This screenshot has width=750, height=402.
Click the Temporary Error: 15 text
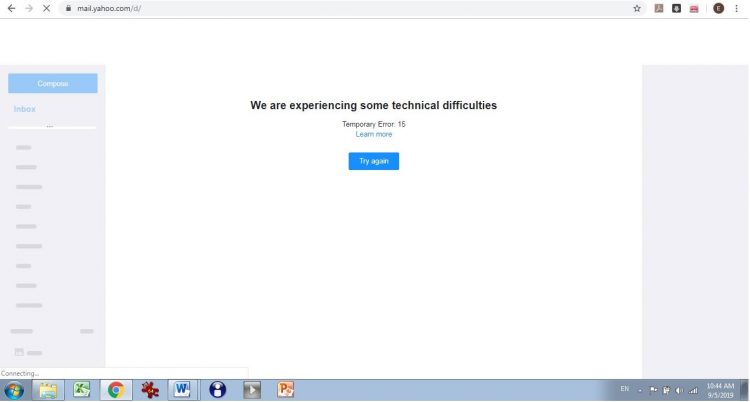(x=374, y=124)
